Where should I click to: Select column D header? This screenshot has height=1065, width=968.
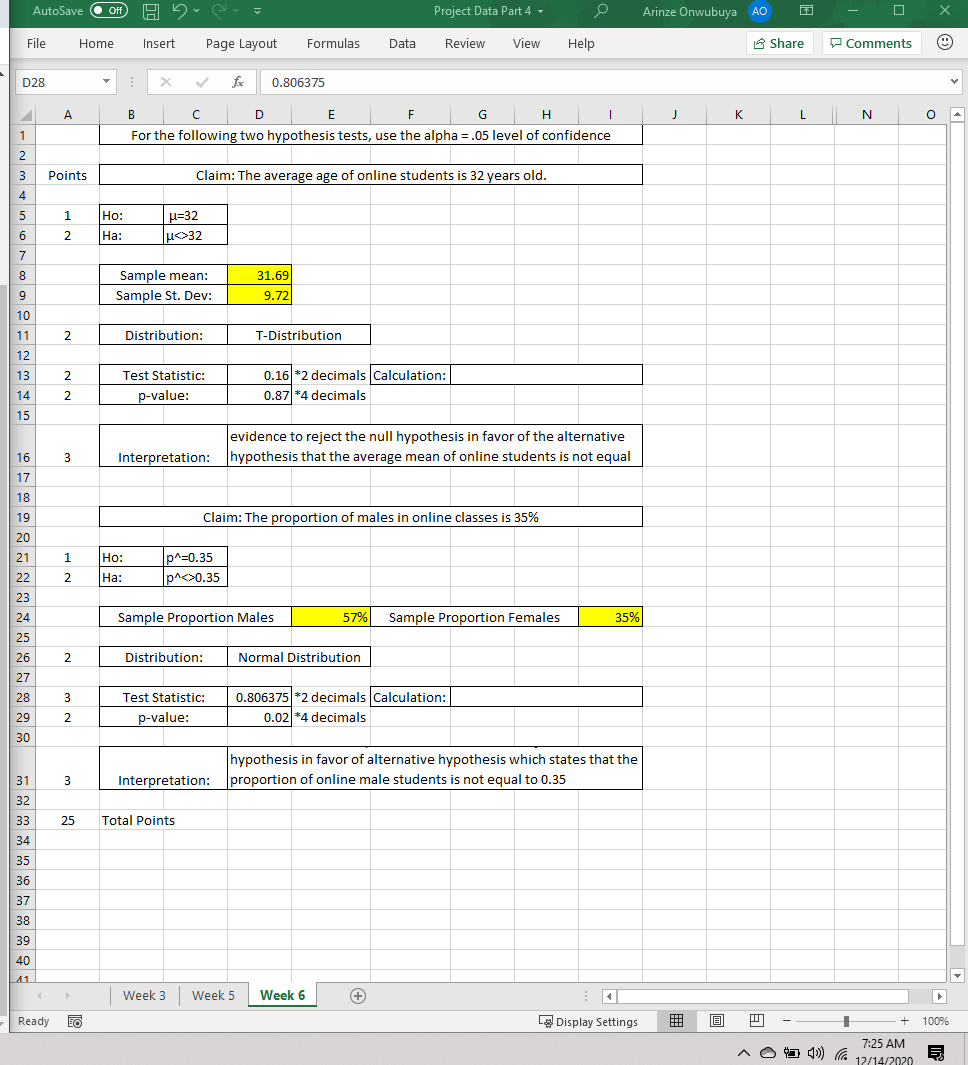click(259, 115)
